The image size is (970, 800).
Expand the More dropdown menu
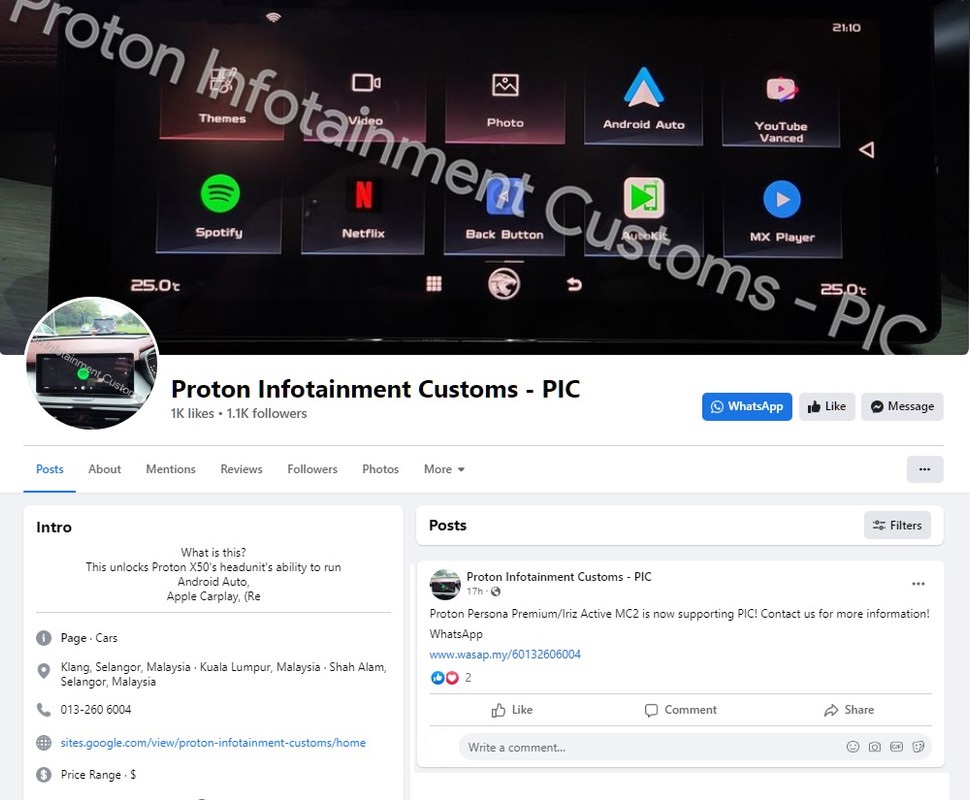444,469
